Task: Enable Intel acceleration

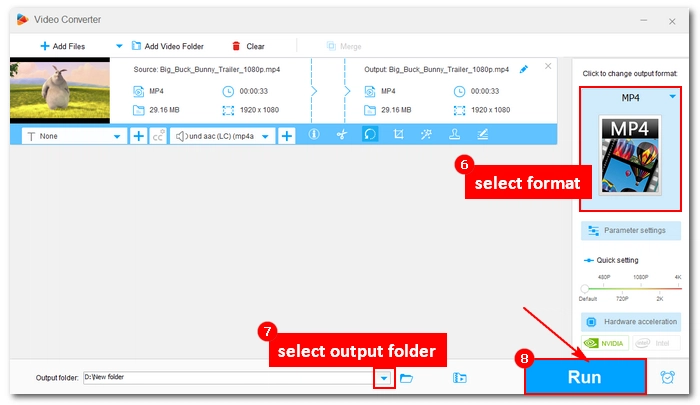Action: [x=656, y=343]
